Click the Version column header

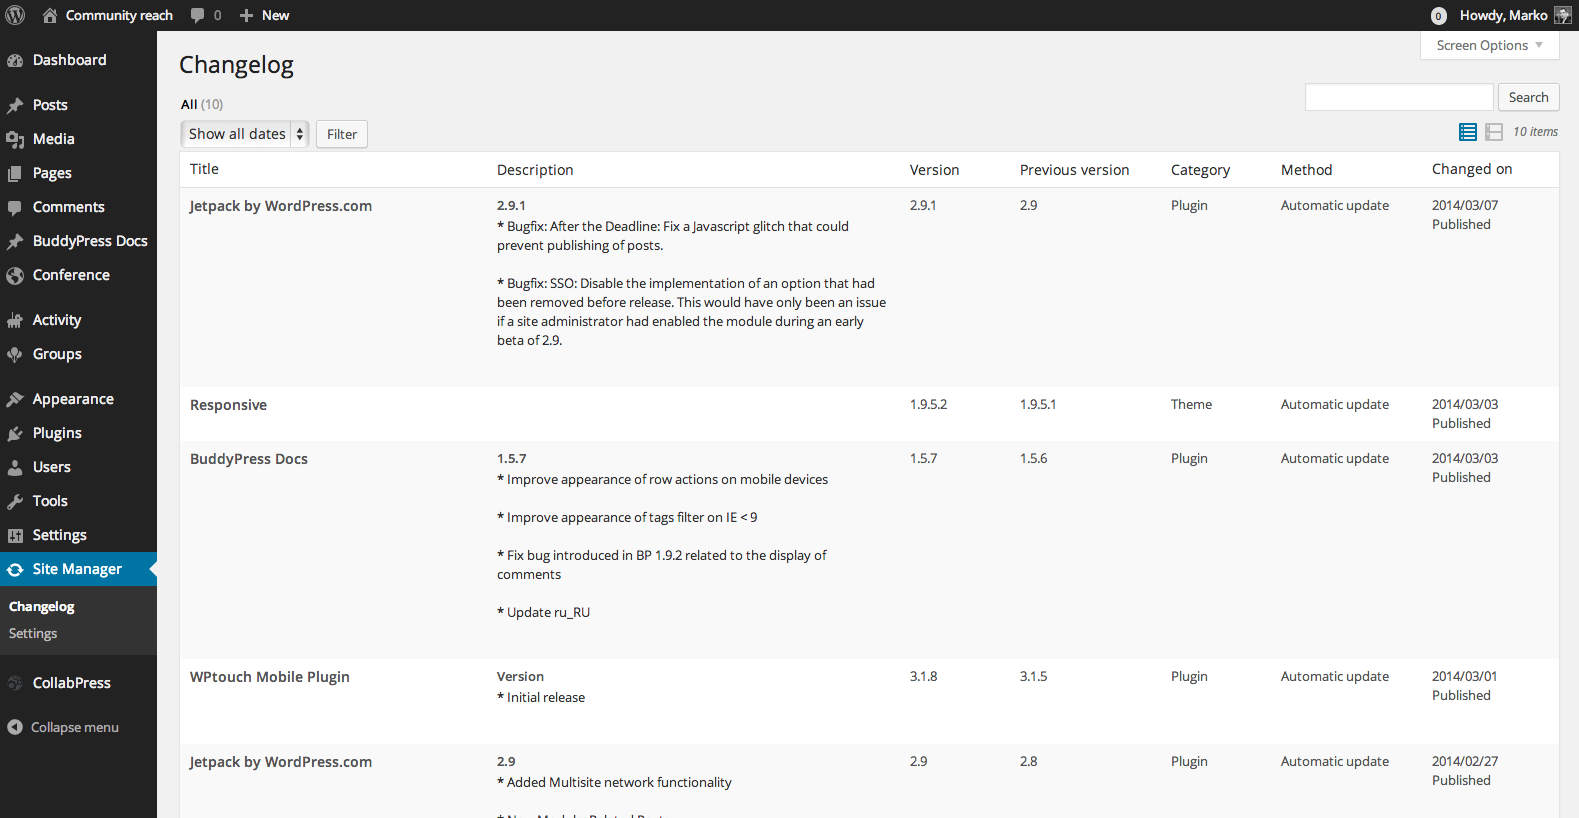tap(934, 170)
